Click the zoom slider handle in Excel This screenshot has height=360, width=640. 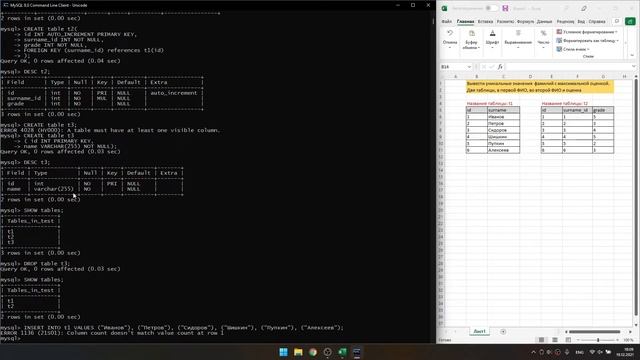pyautogui.click(x=598, y=340)
